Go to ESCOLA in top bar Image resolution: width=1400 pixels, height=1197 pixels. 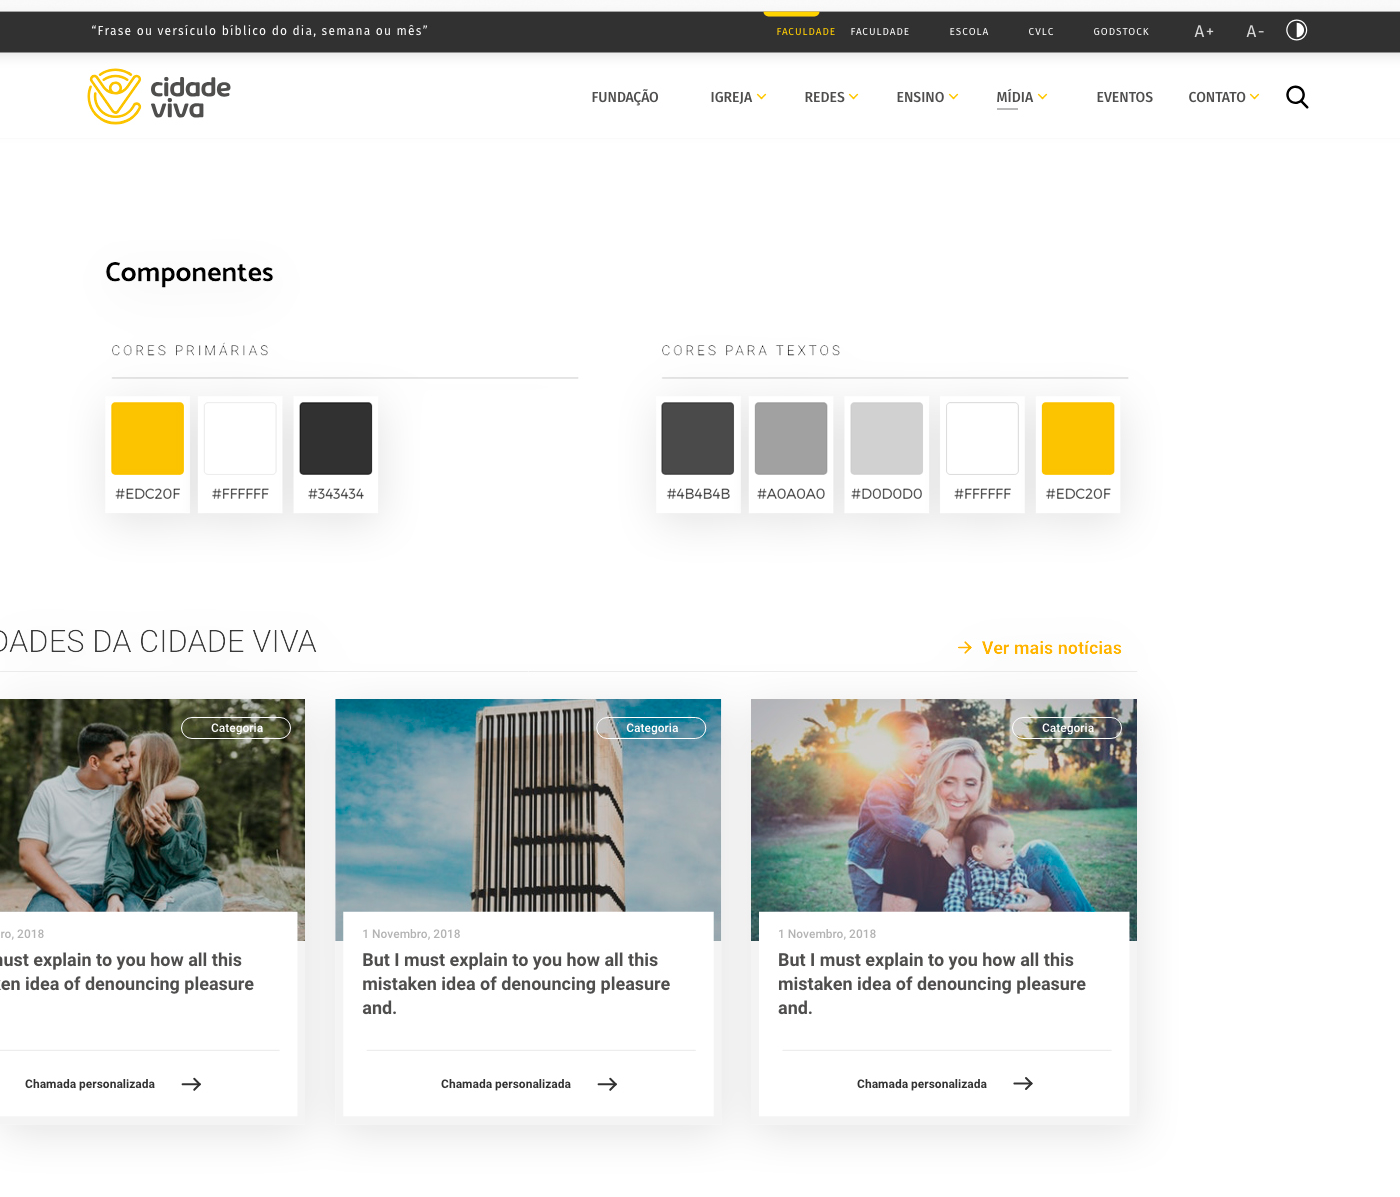pyautogui.click(x=969, y=32)
